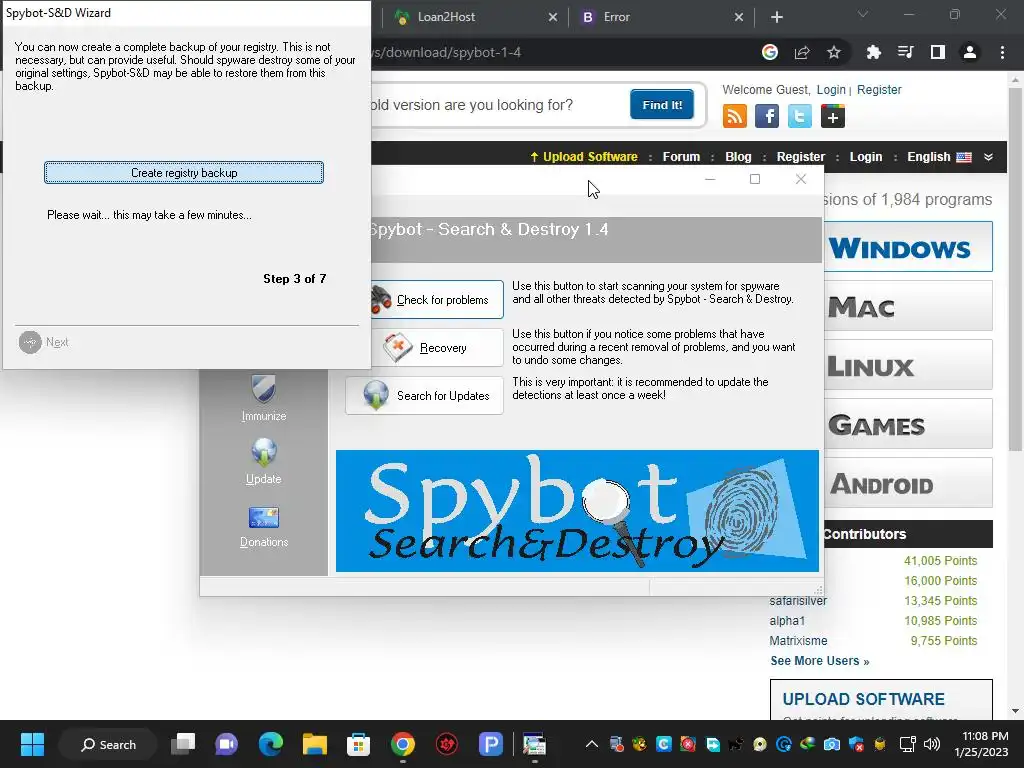This screenshot has width=1024, height=768.
Task: Select the Linux platform category
Action: click(x=908, y=365)
